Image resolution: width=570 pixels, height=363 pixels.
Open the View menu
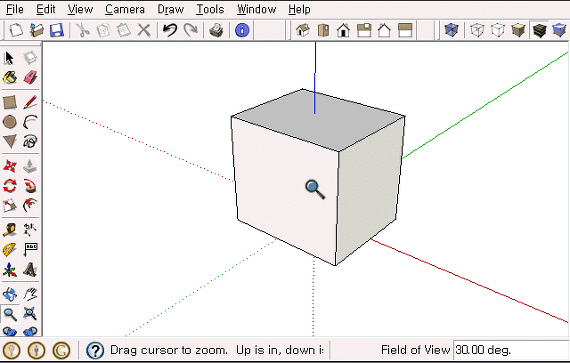(x=80, y=9)
